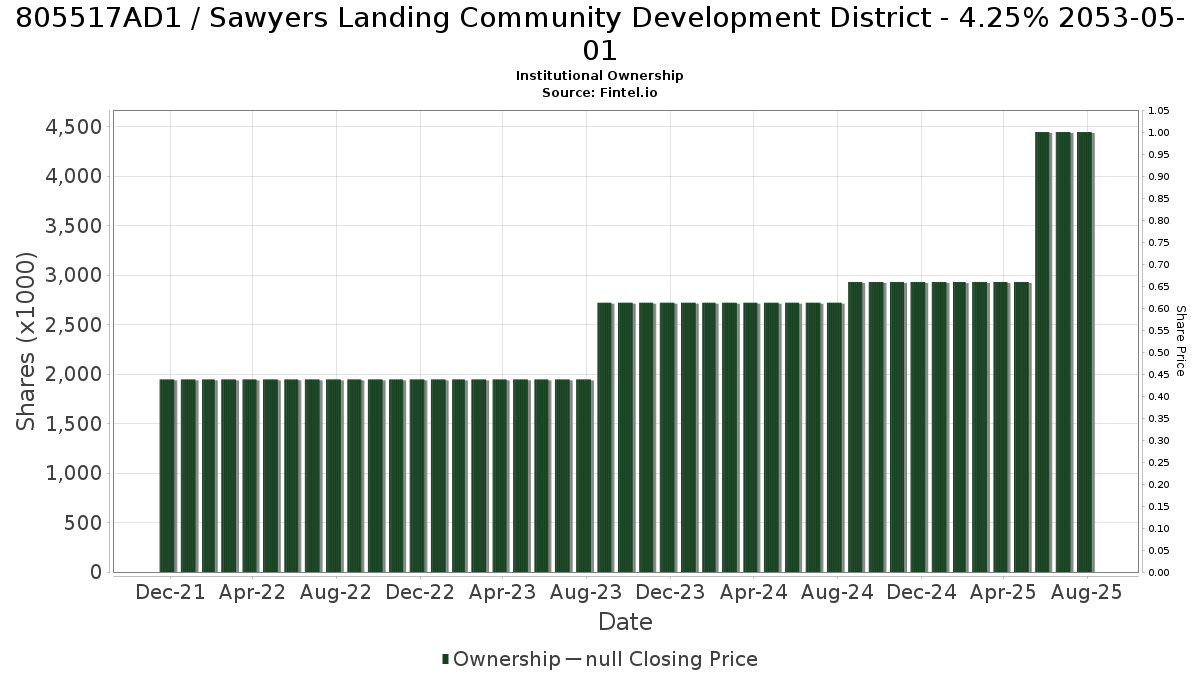
Task: Click the Source: Fintel.io text
Action: [600, 92]
